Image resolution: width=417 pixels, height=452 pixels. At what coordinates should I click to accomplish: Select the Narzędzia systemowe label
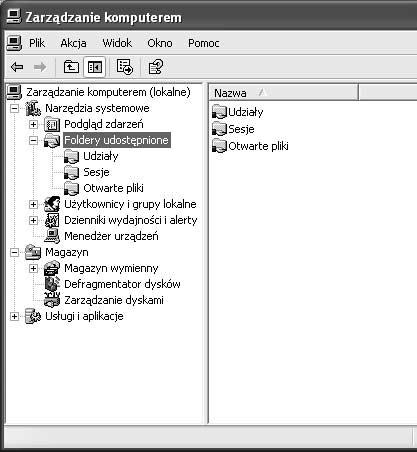pyautogui.click(x=97, y=108)
